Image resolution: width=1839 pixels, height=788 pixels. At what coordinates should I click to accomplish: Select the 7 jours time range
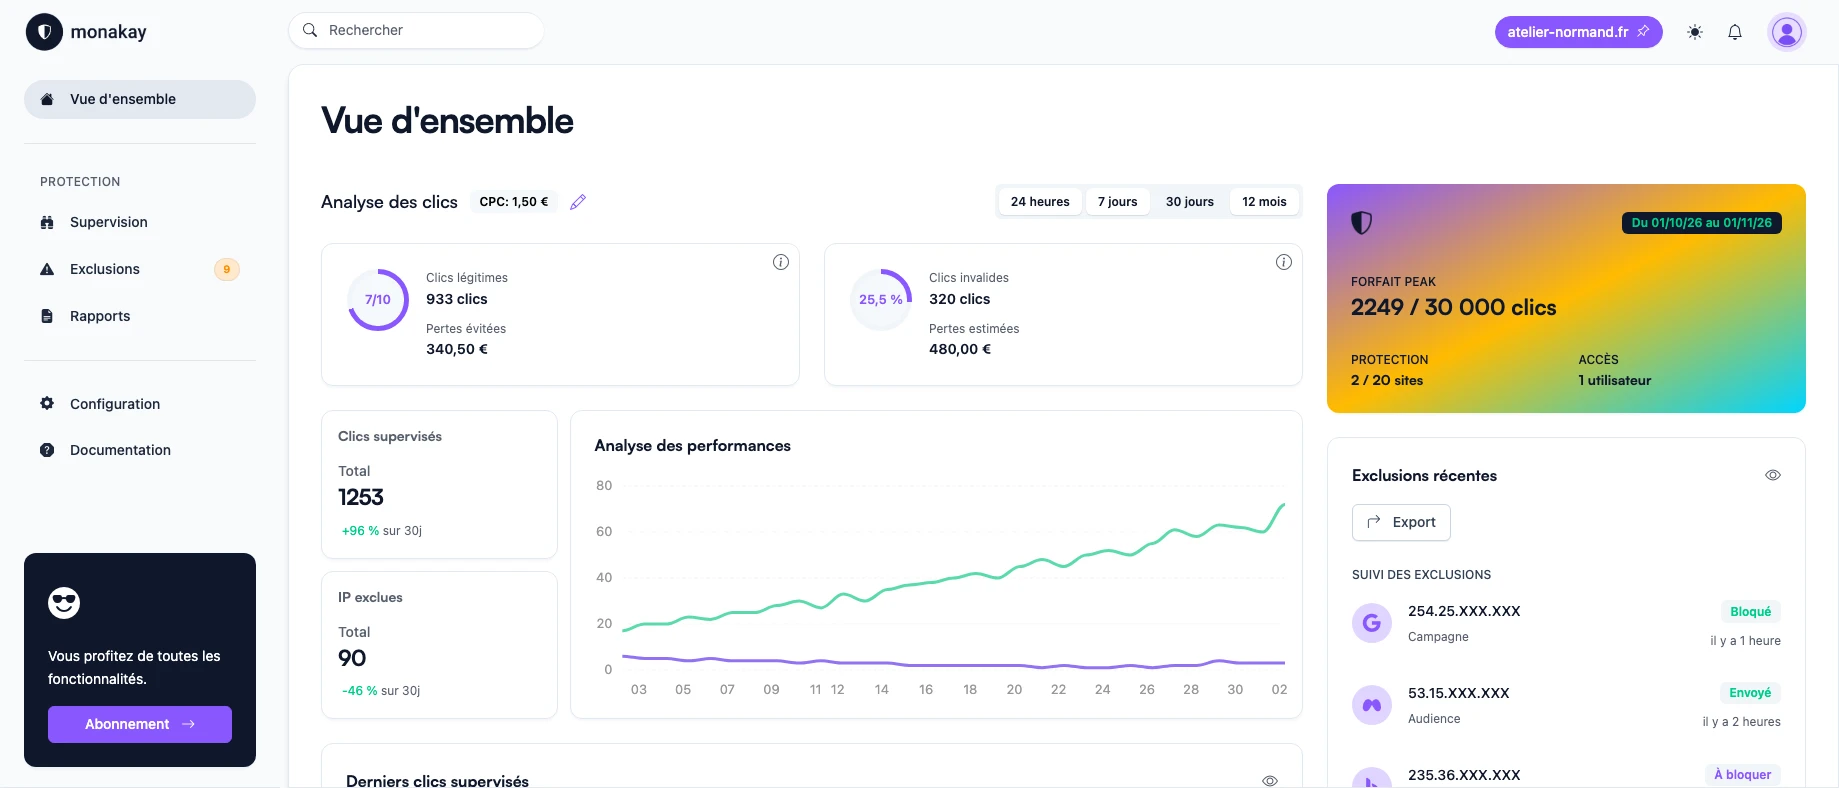[1118, 202]
